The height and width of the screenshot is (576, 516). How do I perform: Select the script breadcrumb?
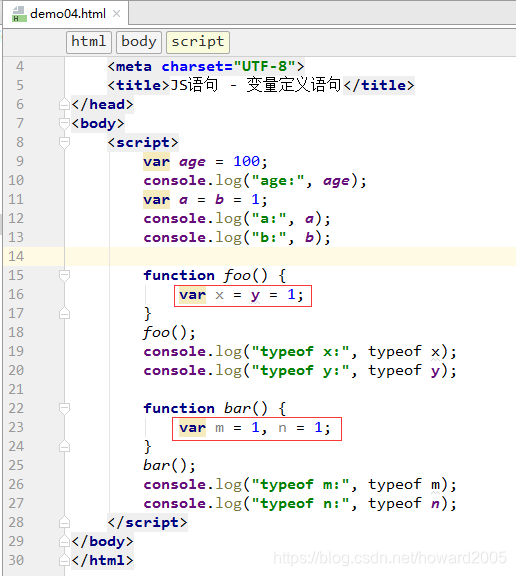(198, 42)
